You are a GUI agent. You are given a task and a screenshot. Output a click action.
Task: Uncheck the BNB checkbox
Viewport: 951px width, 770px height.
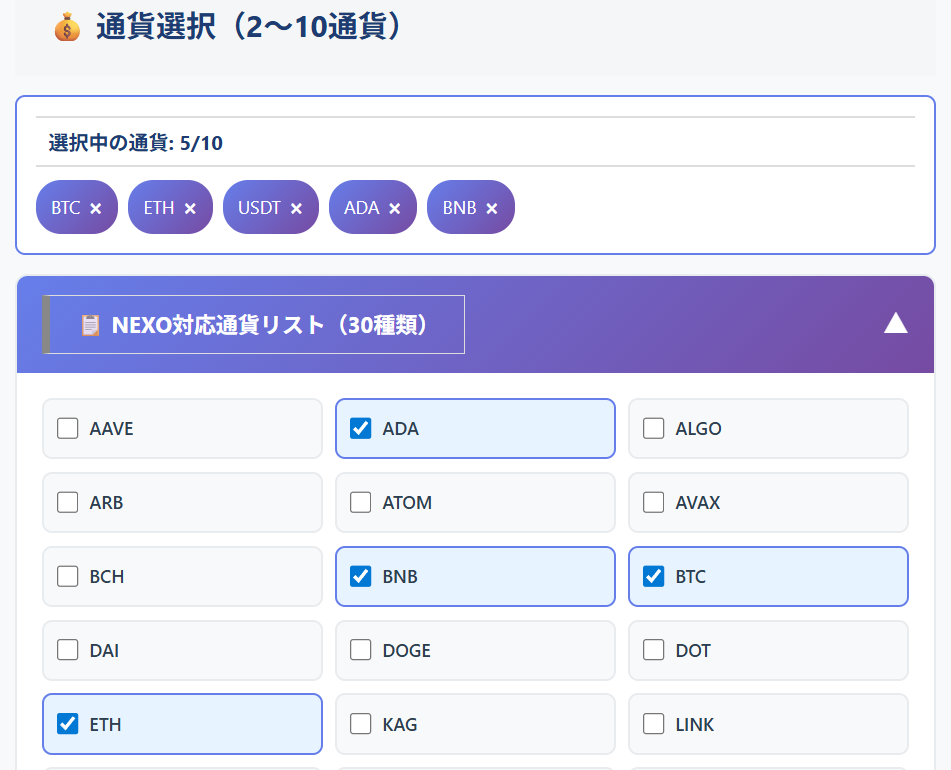pyautogui.click(x=361, y=577)
